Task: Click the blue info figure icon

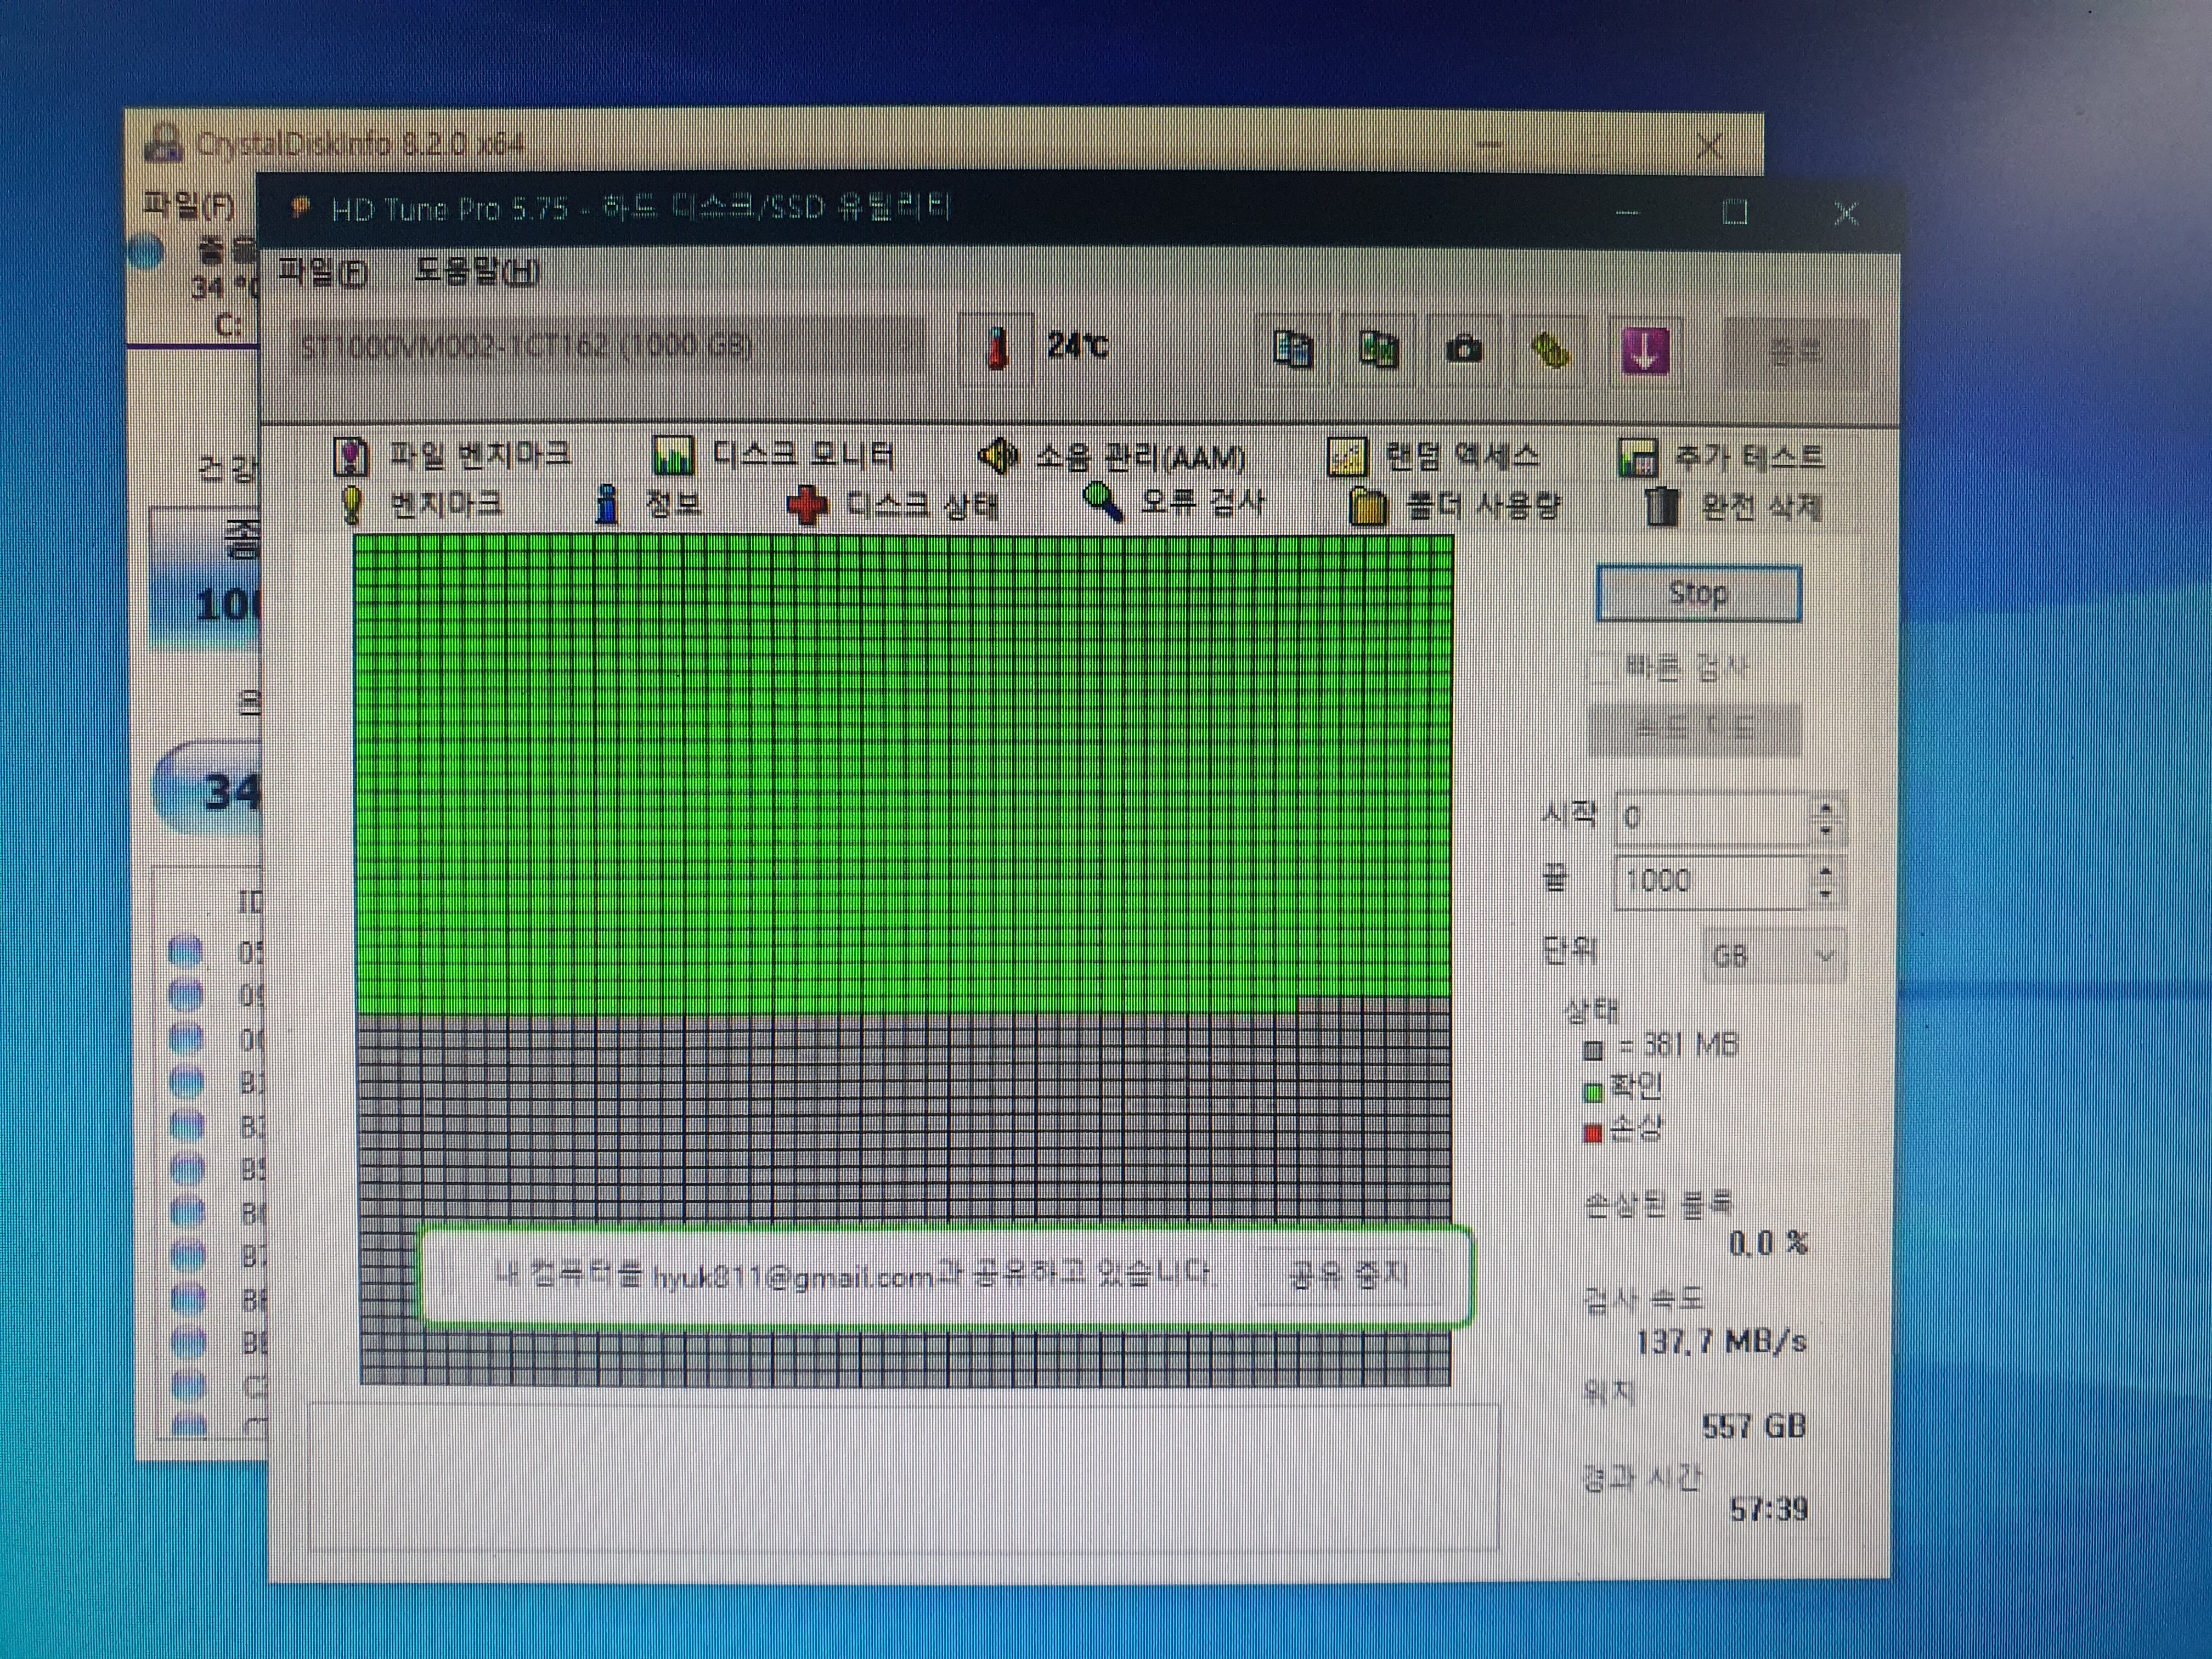Action: (606, 505)
